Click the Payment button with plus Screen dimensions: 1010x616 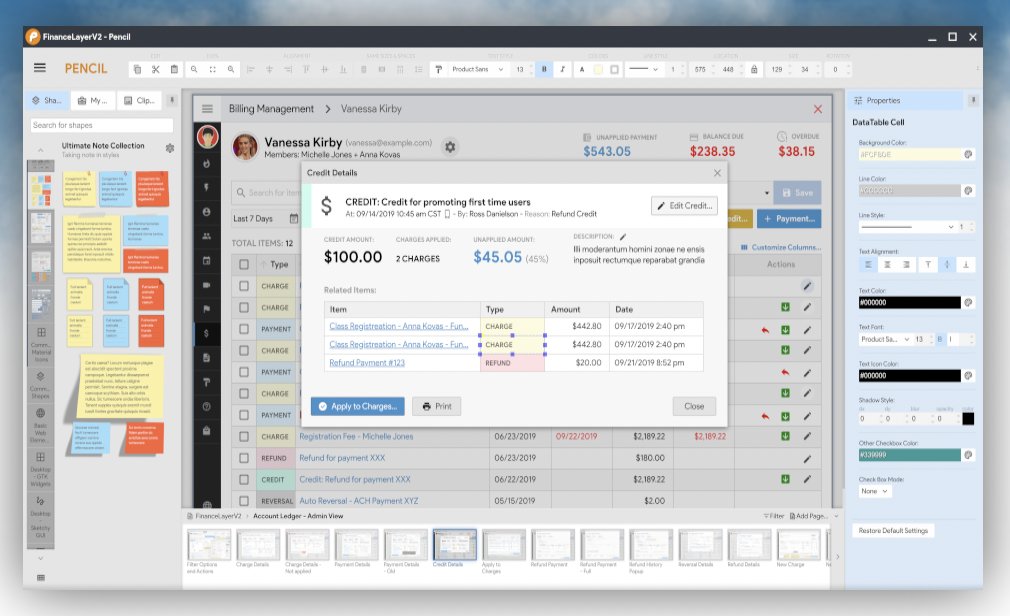pos(789,218)
